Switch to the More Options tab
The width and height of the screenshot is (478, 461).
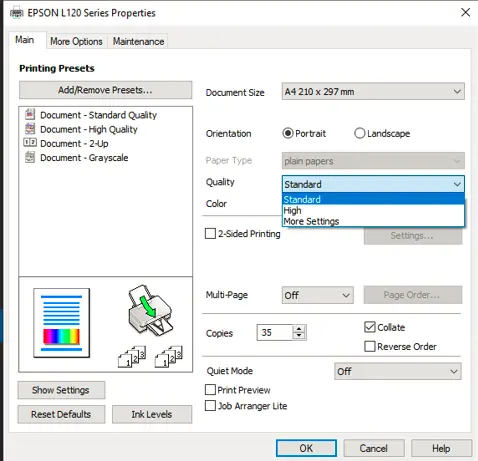coord(76,41)
